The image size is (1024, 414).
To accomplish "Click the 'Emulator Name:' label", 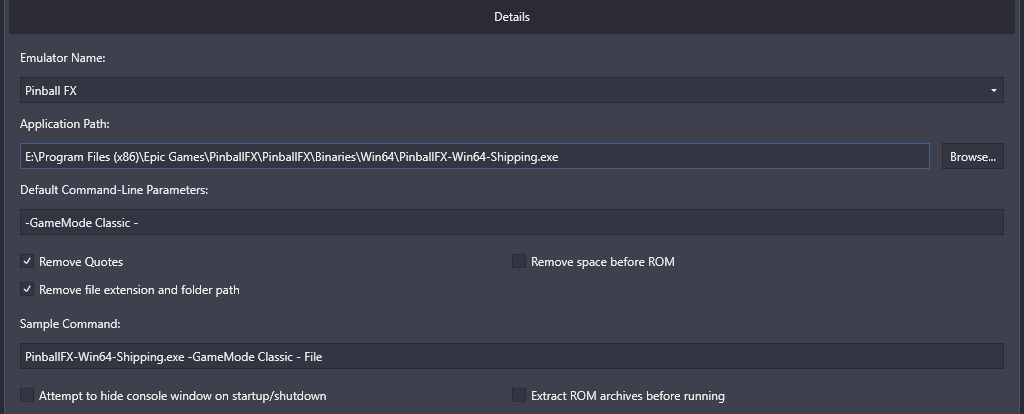I will click(63, 58).
